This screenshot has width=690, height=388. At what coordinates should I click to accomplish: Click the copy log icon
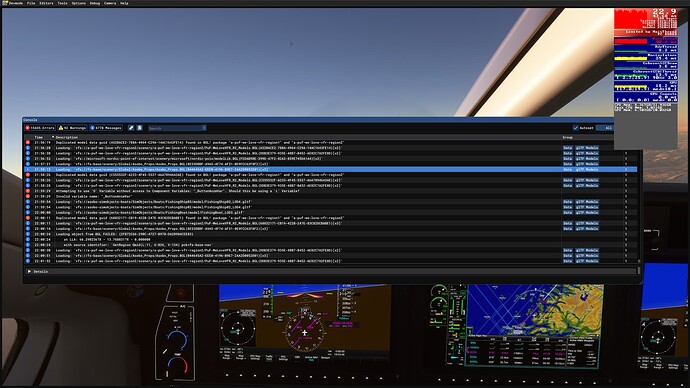click(139, 128)
